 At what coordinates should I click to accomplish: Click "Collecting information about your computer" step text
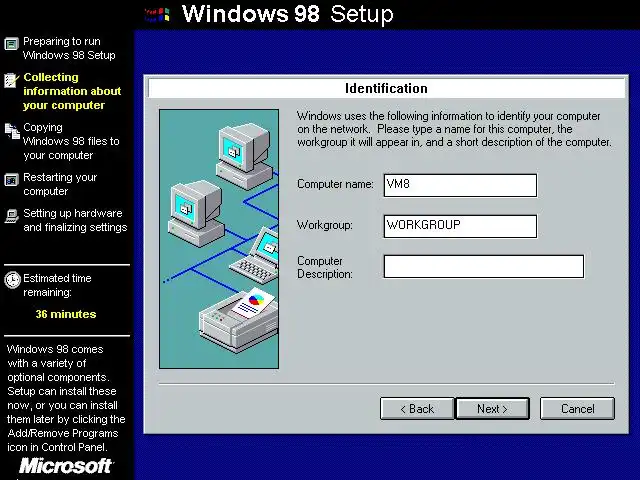72,91
